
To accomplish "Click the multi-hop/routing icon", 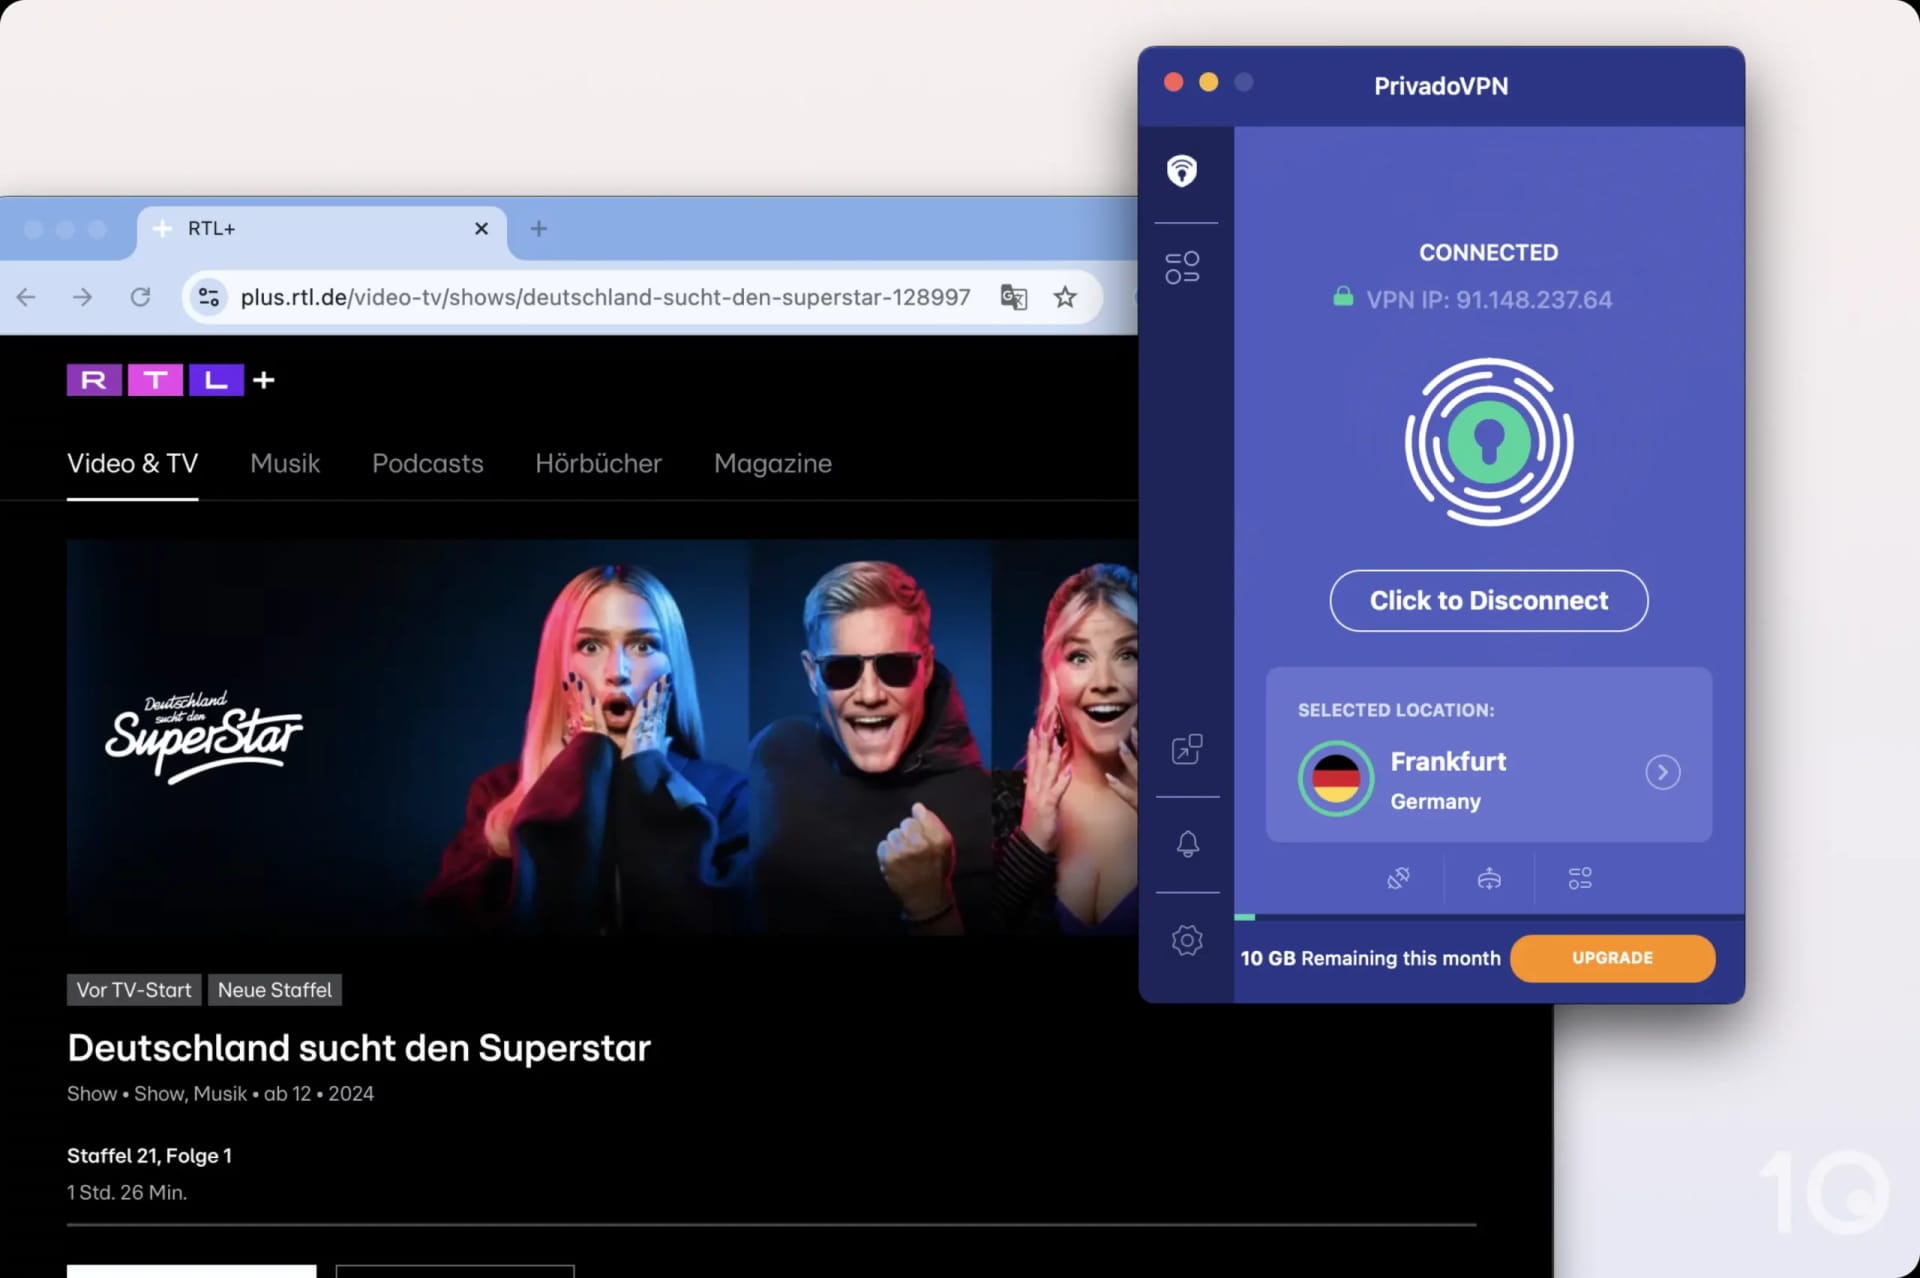I will tap(1488, 877).
